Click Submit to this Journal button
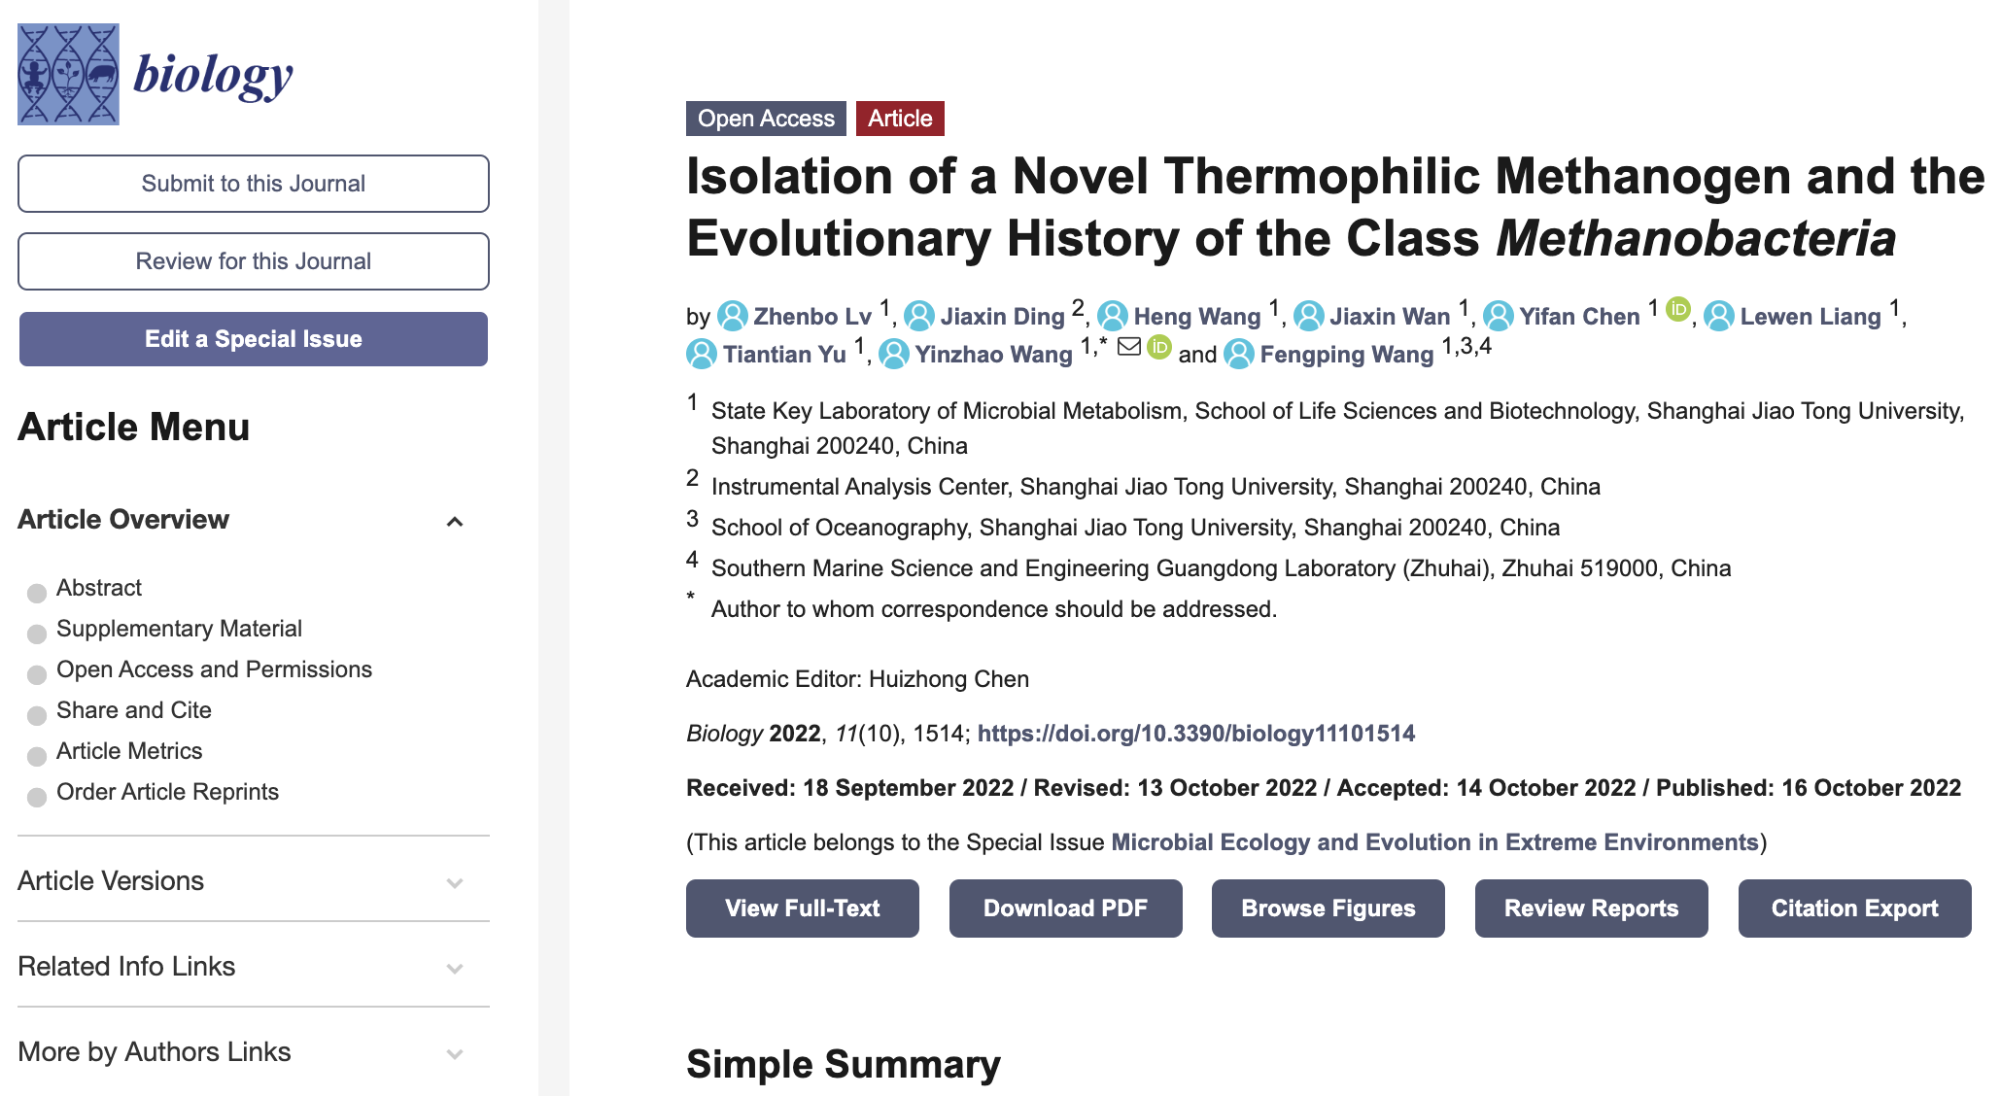 point(253,183)
